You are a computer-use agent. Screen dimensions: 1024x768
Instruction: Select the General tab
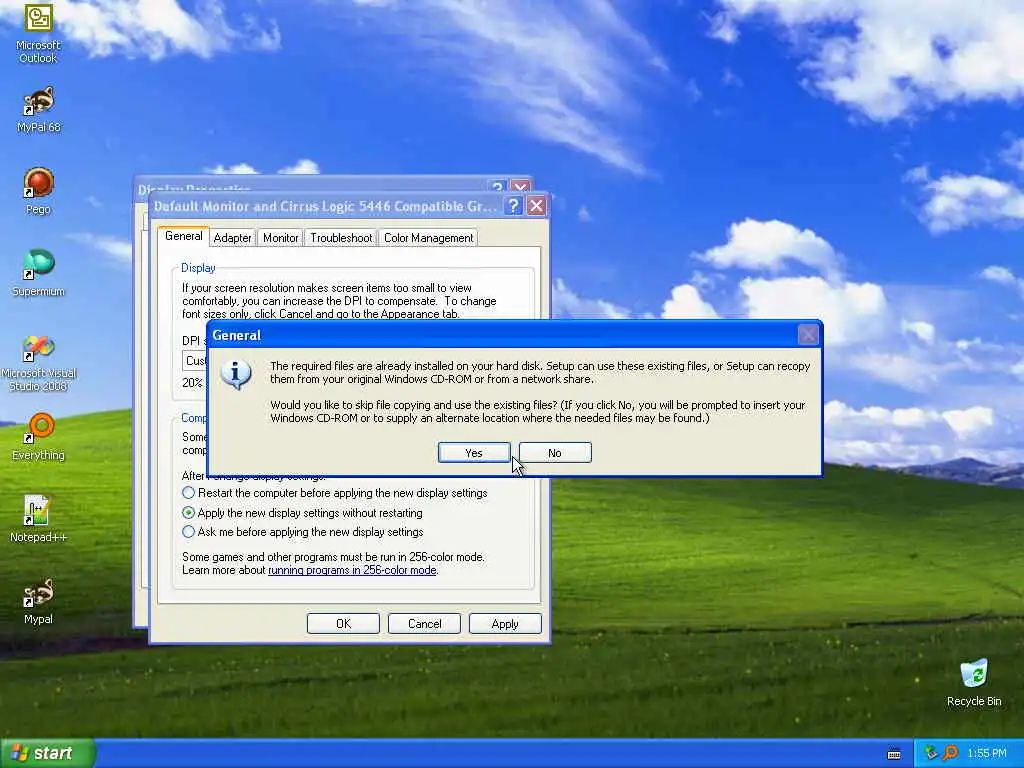point(184,236)
